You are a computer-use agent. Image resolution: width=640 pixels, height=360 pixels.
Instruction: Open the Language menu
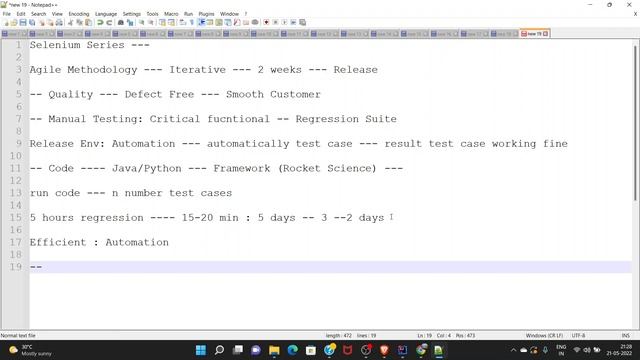click(106, 14)
